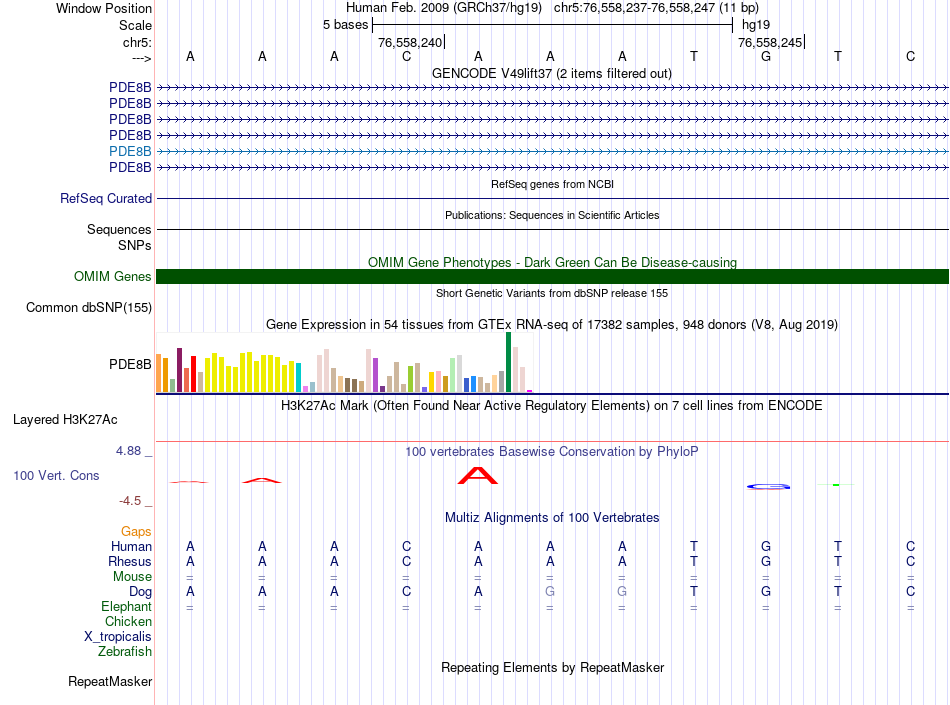Click the G base in the chr5 ruler row

coord(766,56)
